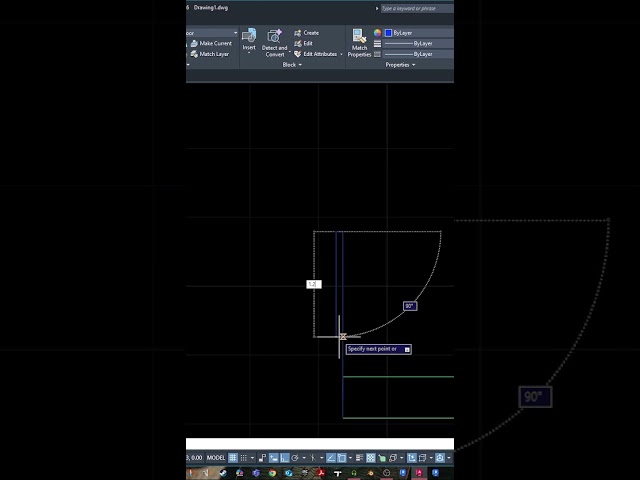Open Selection Filtering dropdown arrow
Image resolution: width=640 pixels, height=480 pixels.
click(431, 458)
